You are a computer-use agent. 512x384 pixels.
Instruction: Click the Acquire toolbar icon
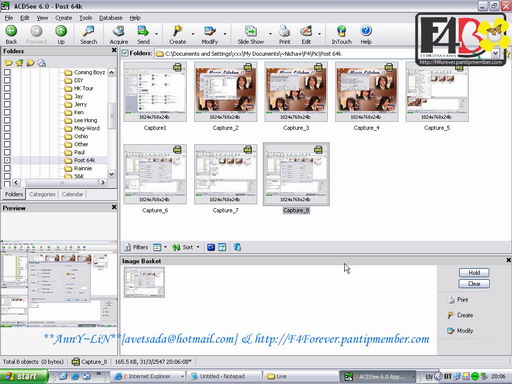[x=119, y=31]
